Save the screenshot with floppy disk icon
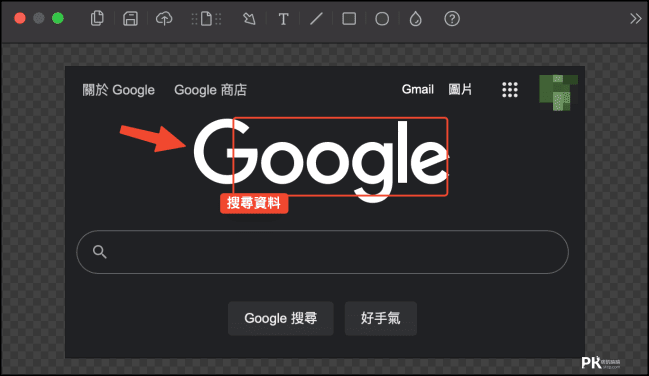 (130, 19)
